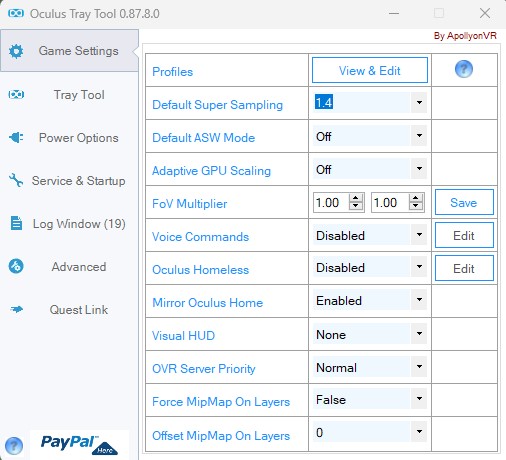This screenshot has height=460, width=506.
Task: Open the Game Settings tab
Action: coord(69,51)
